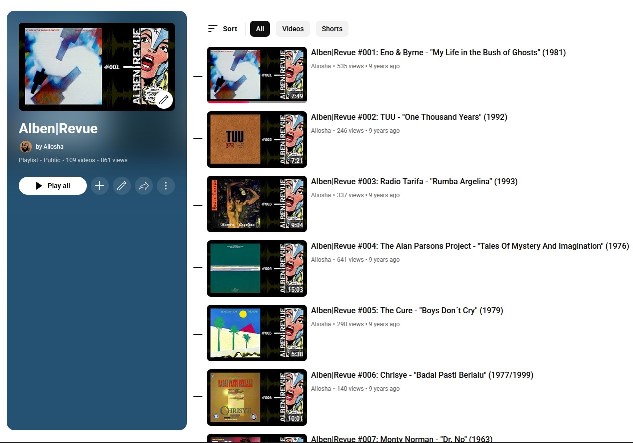Open title 'Alben|Revue #007: Monty Norman - Dr. No'

click(x=402, y=439)
